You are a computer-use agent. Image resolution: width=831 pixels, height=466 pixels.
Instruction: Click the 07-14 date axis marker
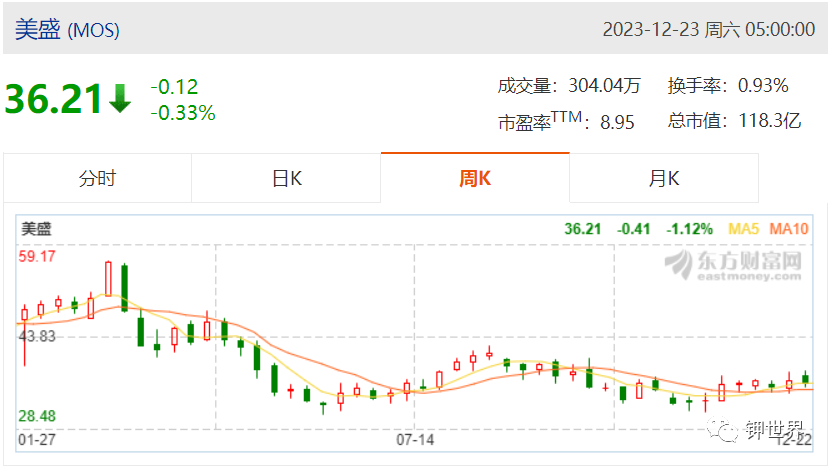coord(415,439)
